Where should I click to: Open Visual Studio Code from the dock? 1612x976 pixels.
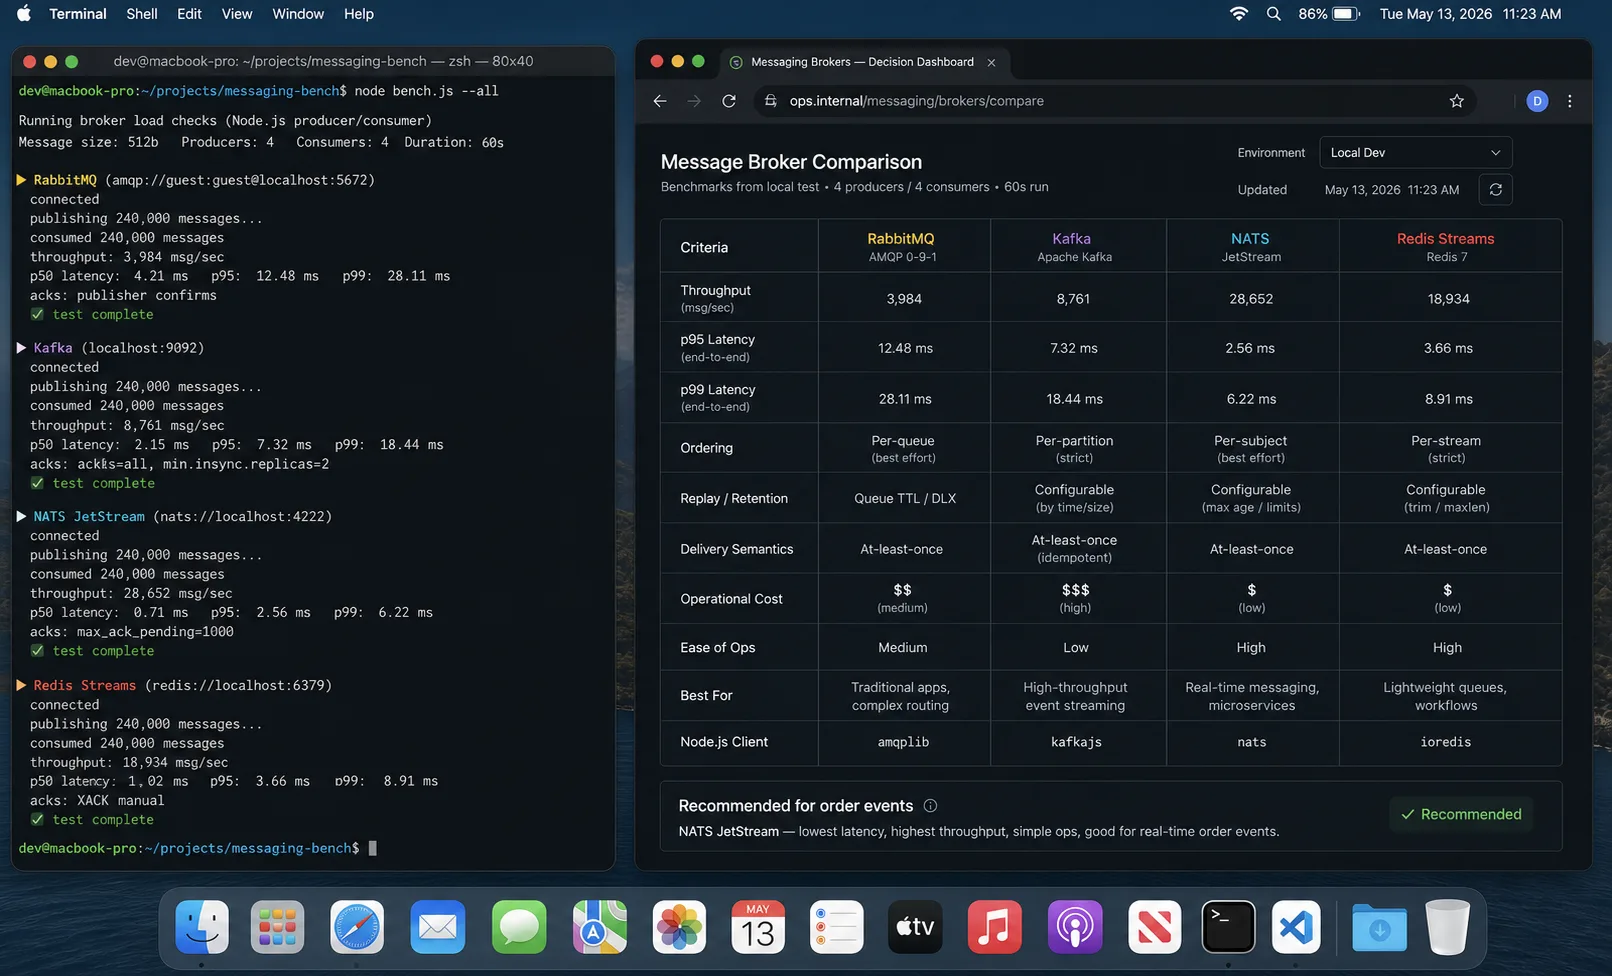point(1296,926)
